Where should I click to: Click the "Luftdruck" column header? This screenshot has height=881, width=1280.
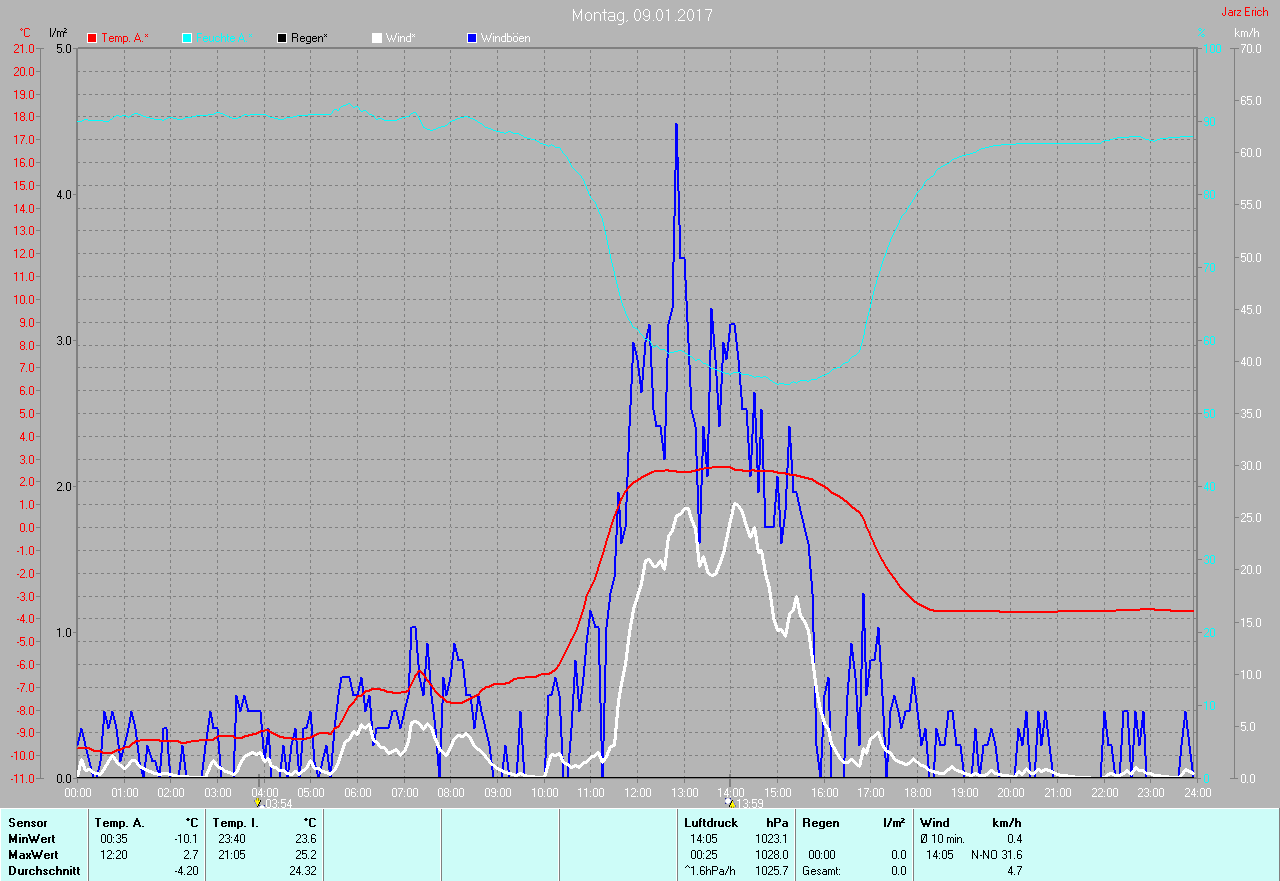pos(711,823)
